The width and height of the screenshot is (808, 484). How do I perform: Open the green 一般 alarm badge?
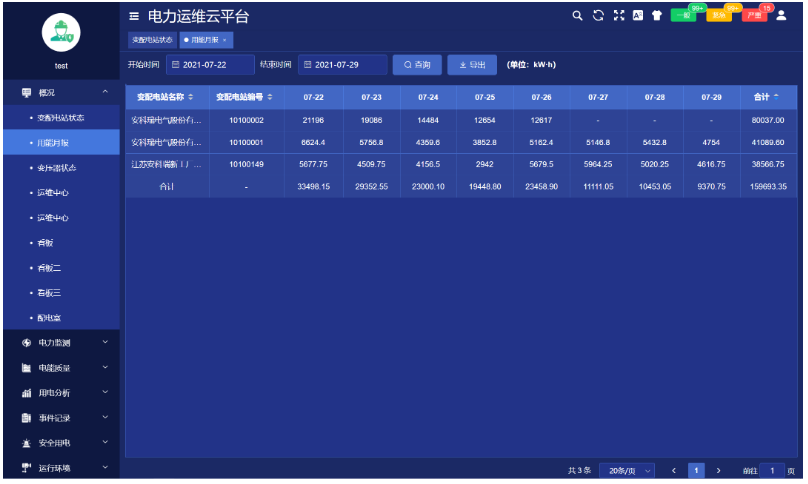click(683, 16)
